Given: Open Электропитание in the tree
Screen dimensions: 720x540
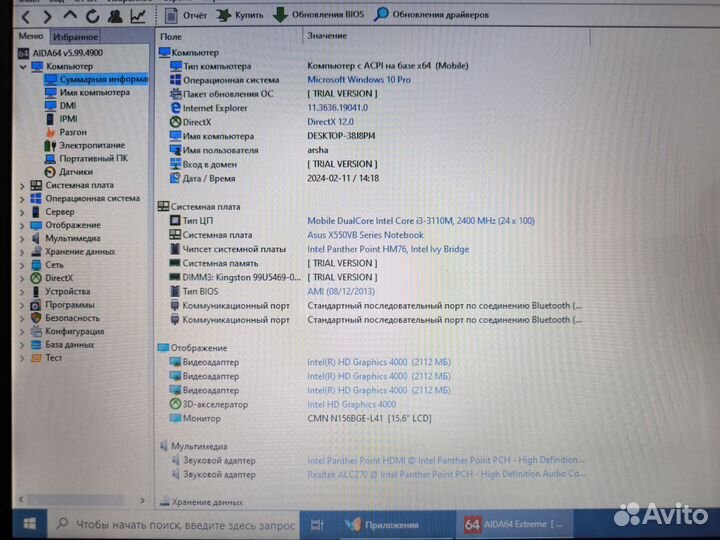Looking at the screenshot, I should (x=85, y=146).
